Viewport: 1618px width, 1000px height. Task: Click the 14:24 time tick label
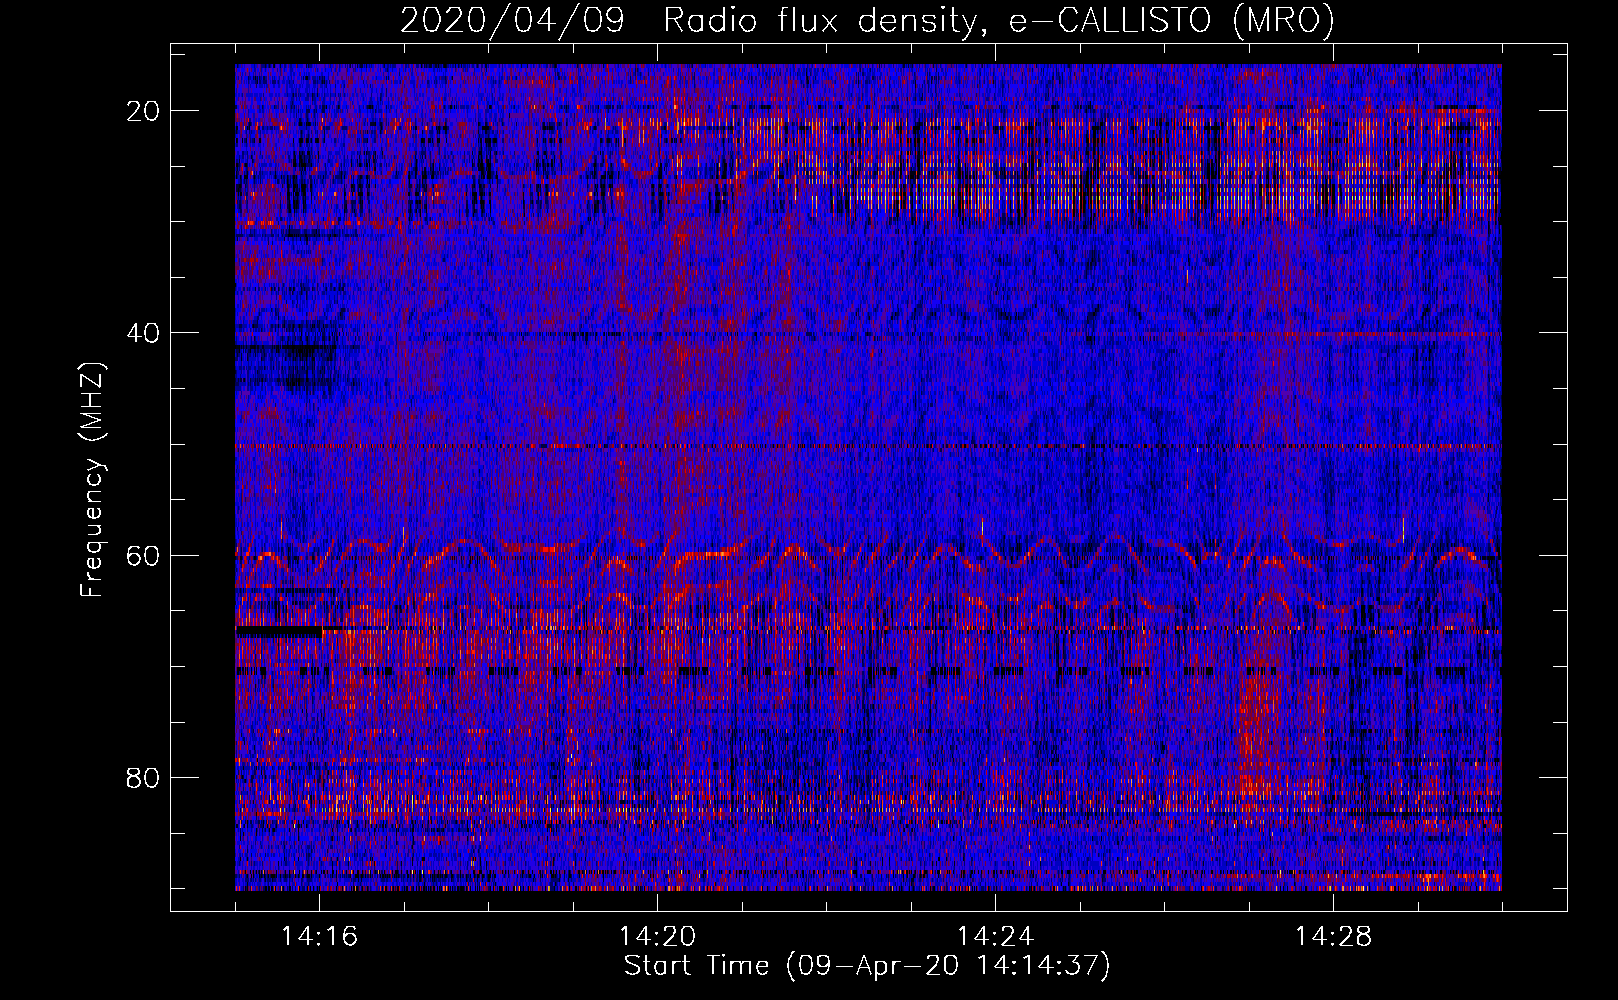coord(995,936)
